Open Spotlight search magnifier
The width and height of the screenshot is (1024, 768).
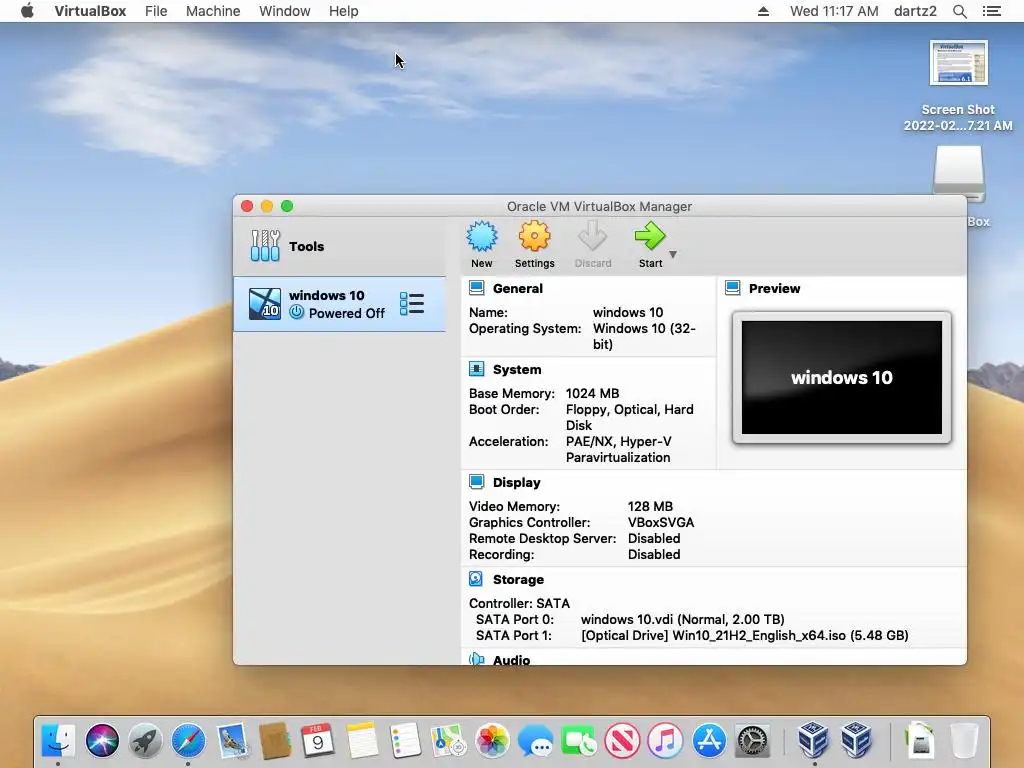[x=959, y=11]
